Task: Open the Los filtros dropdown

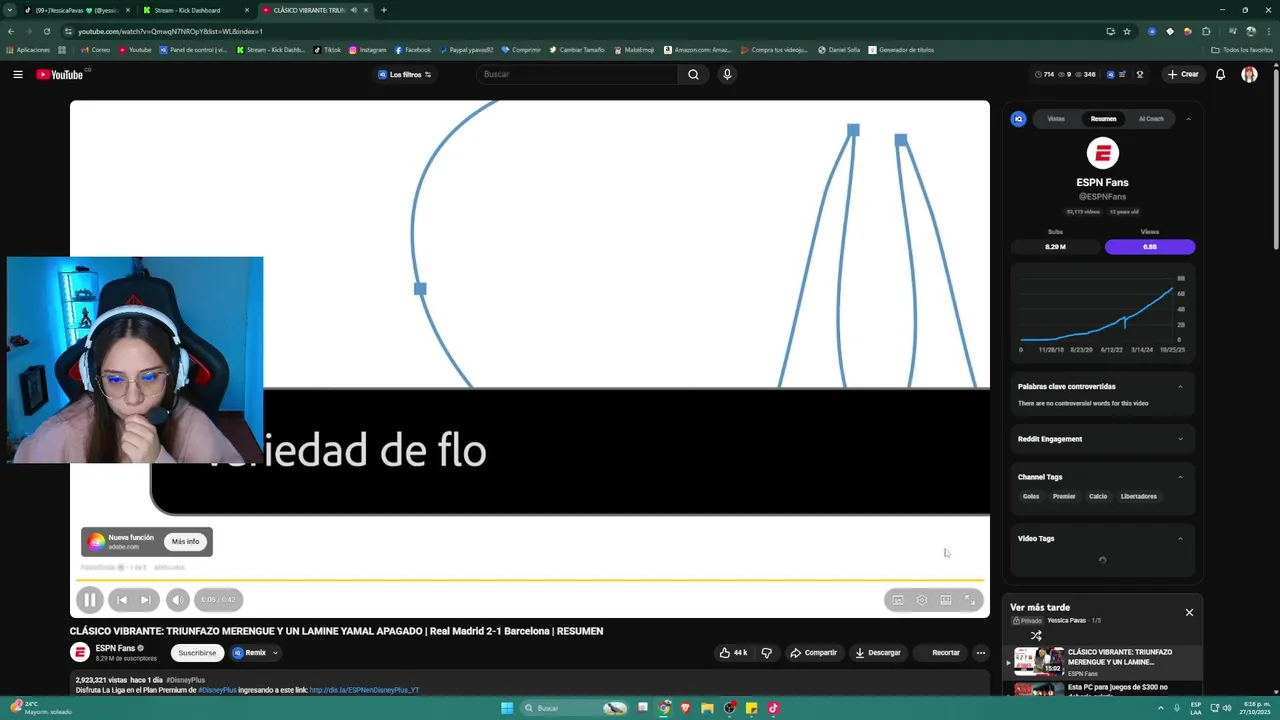Action: pyautogui.click(x=404, y=74)
